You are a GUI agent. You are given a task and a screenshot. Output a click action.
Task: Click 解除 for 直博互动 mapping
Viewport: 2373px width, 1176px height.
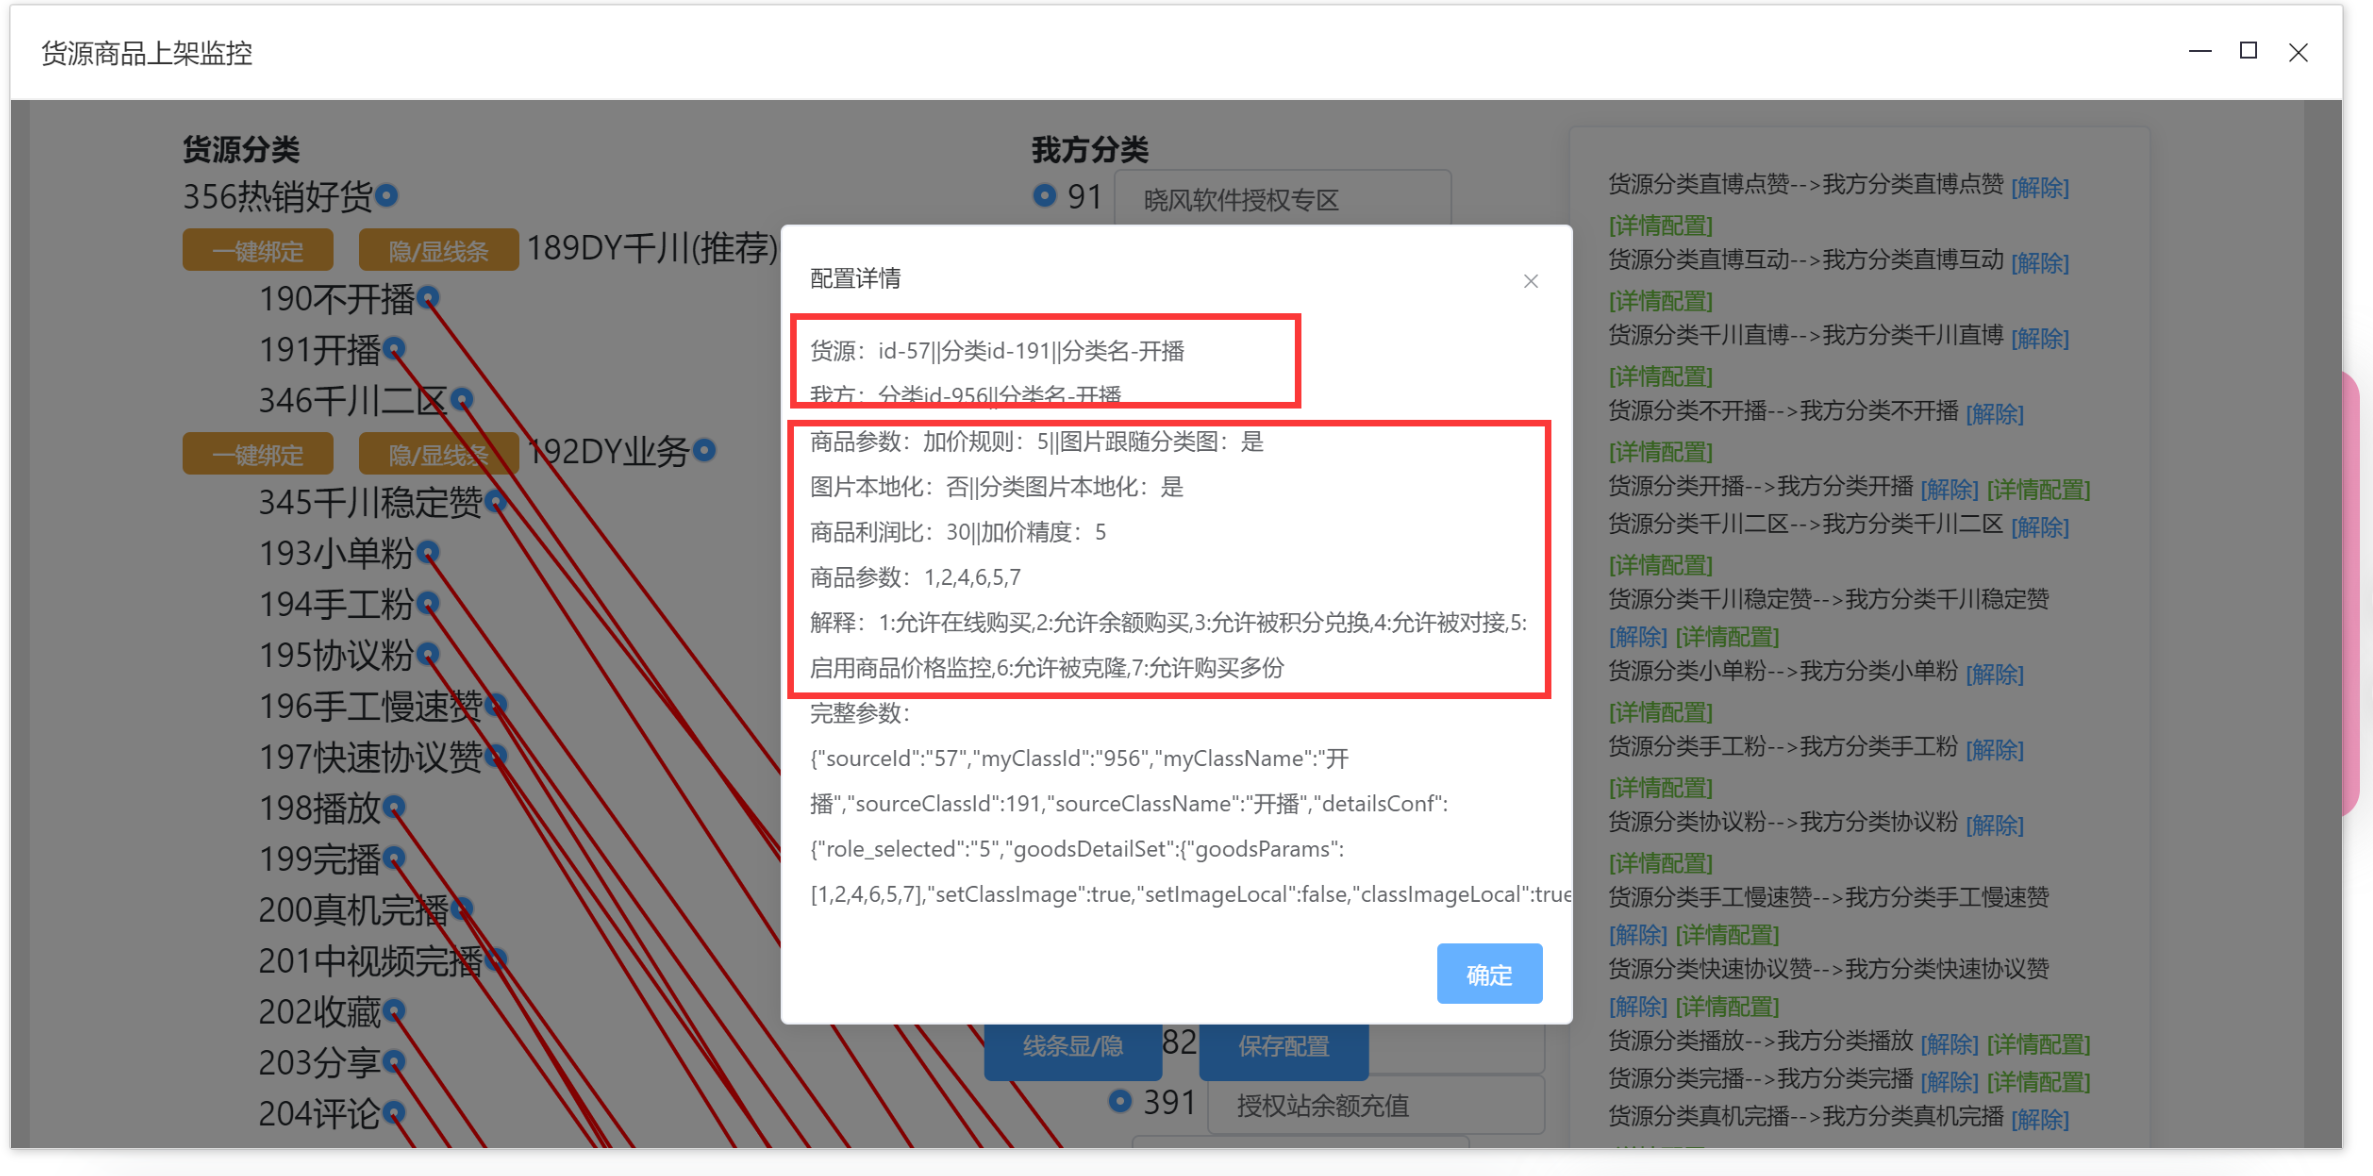(x=2039, y=262)
